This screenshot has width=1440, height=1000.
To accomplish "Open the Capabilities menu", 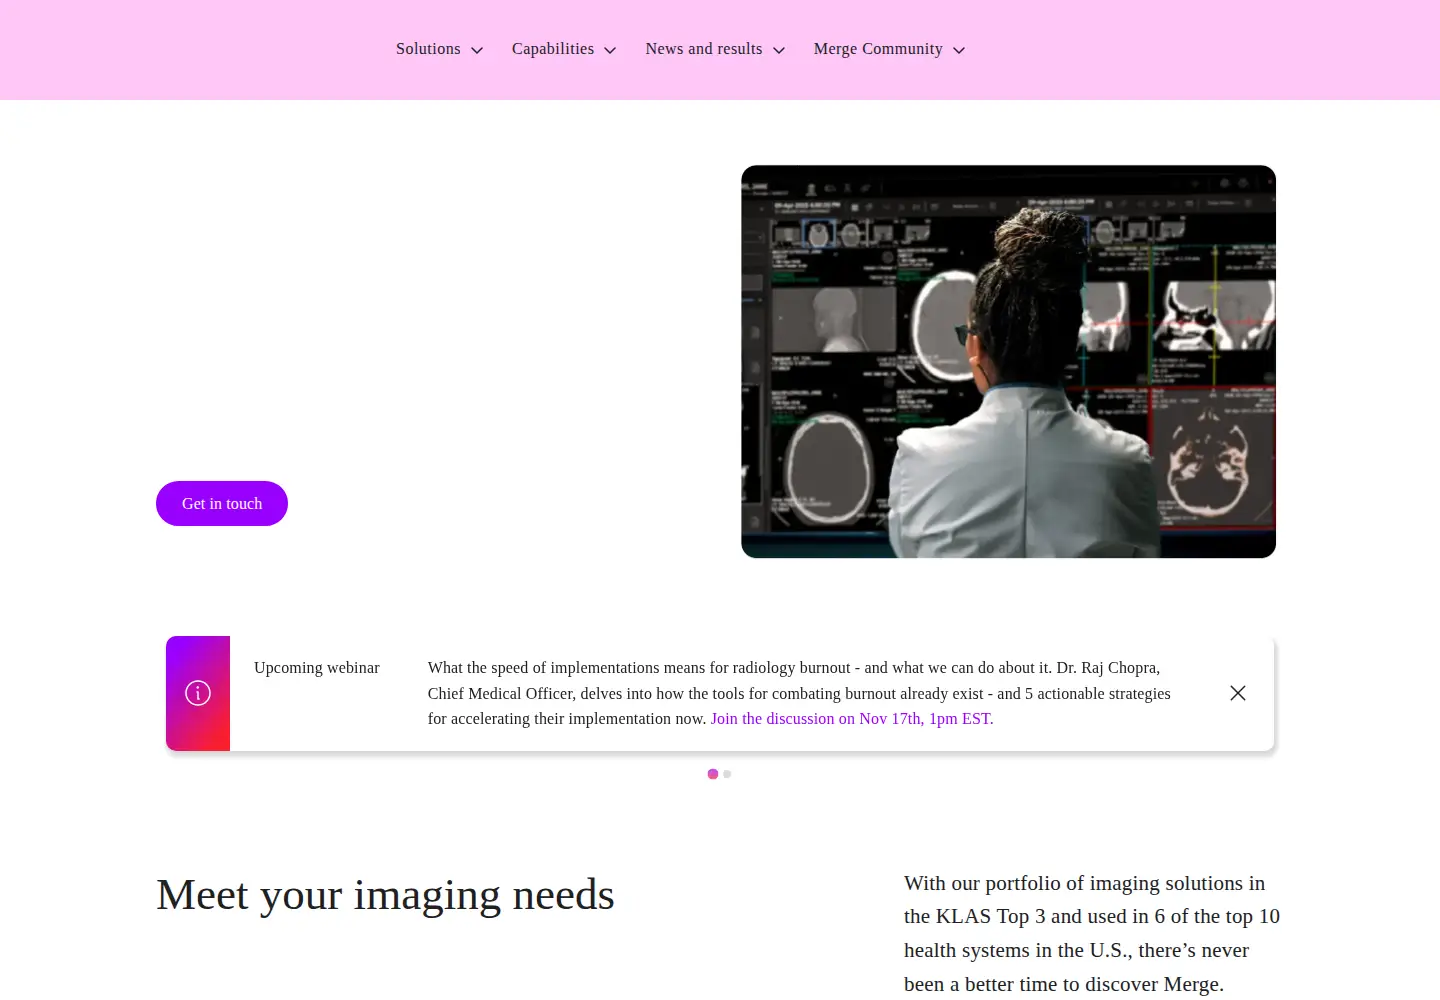I will (553, 49).
